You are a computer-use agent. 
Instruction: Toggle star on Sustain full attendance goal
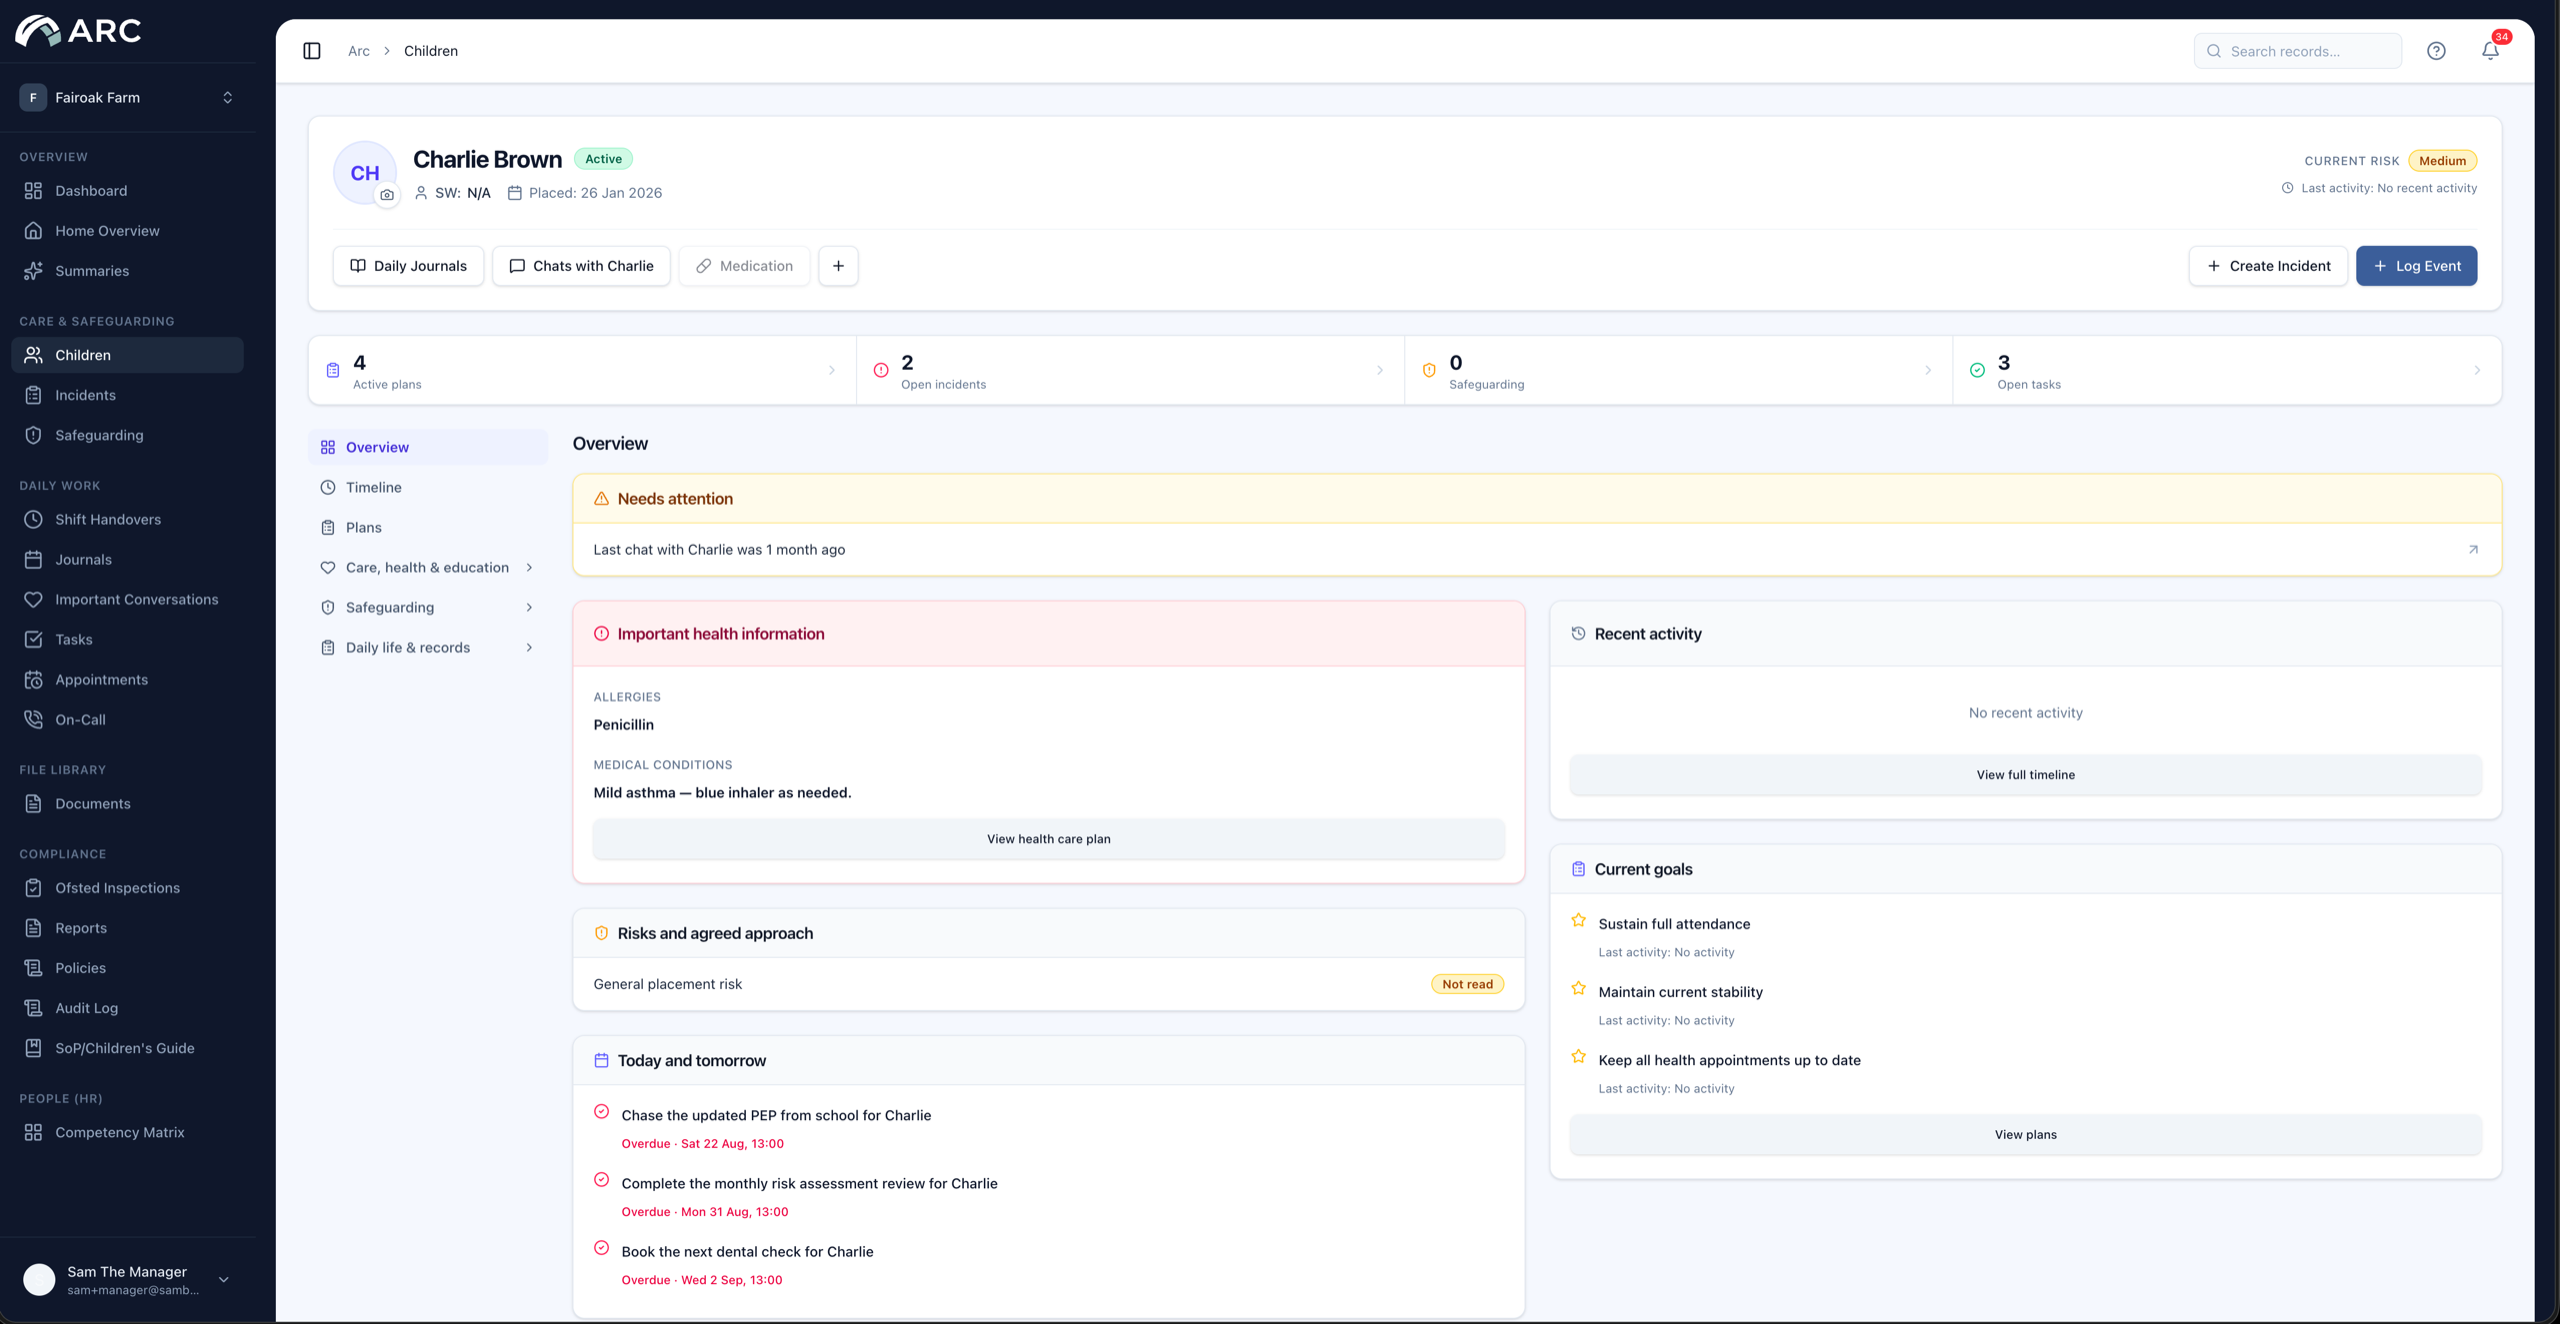tap(1578, 920)
